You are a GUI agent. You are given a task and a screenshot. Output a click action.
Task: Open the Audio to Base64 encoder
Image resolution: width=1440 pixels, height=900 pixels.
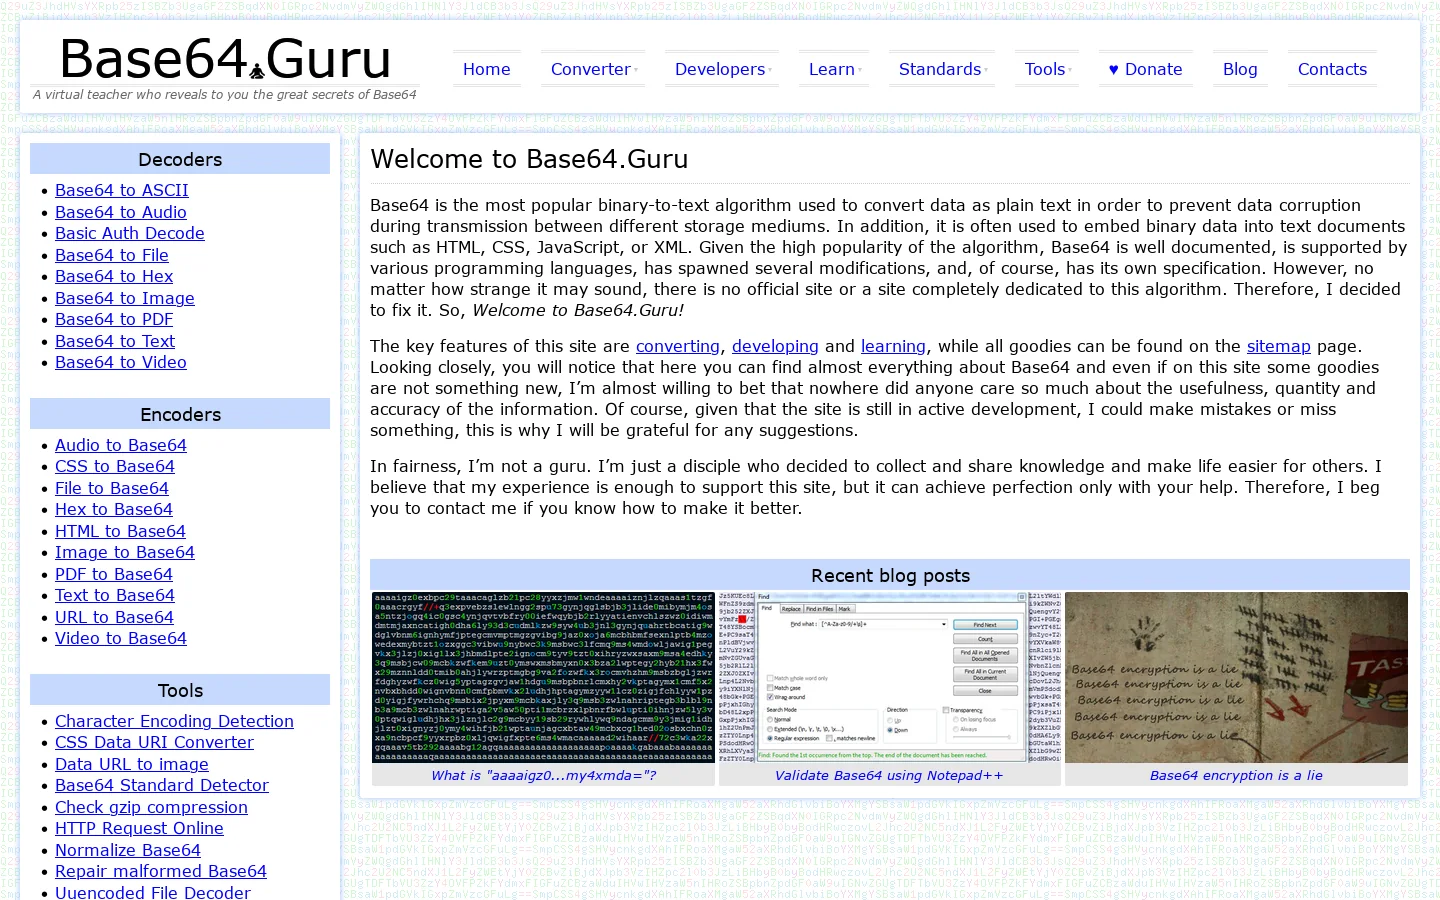(x=121, y=445)
